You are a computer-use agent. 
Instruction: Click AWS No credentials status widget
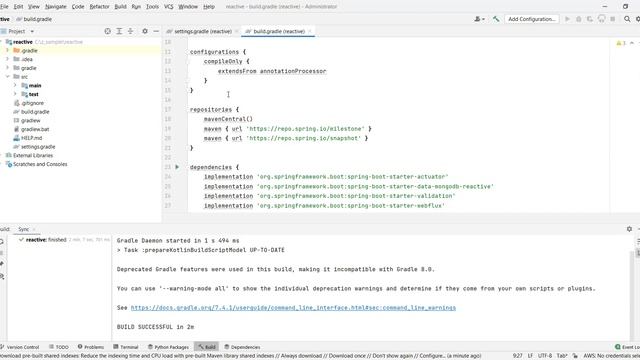click(x=611, y=356)
